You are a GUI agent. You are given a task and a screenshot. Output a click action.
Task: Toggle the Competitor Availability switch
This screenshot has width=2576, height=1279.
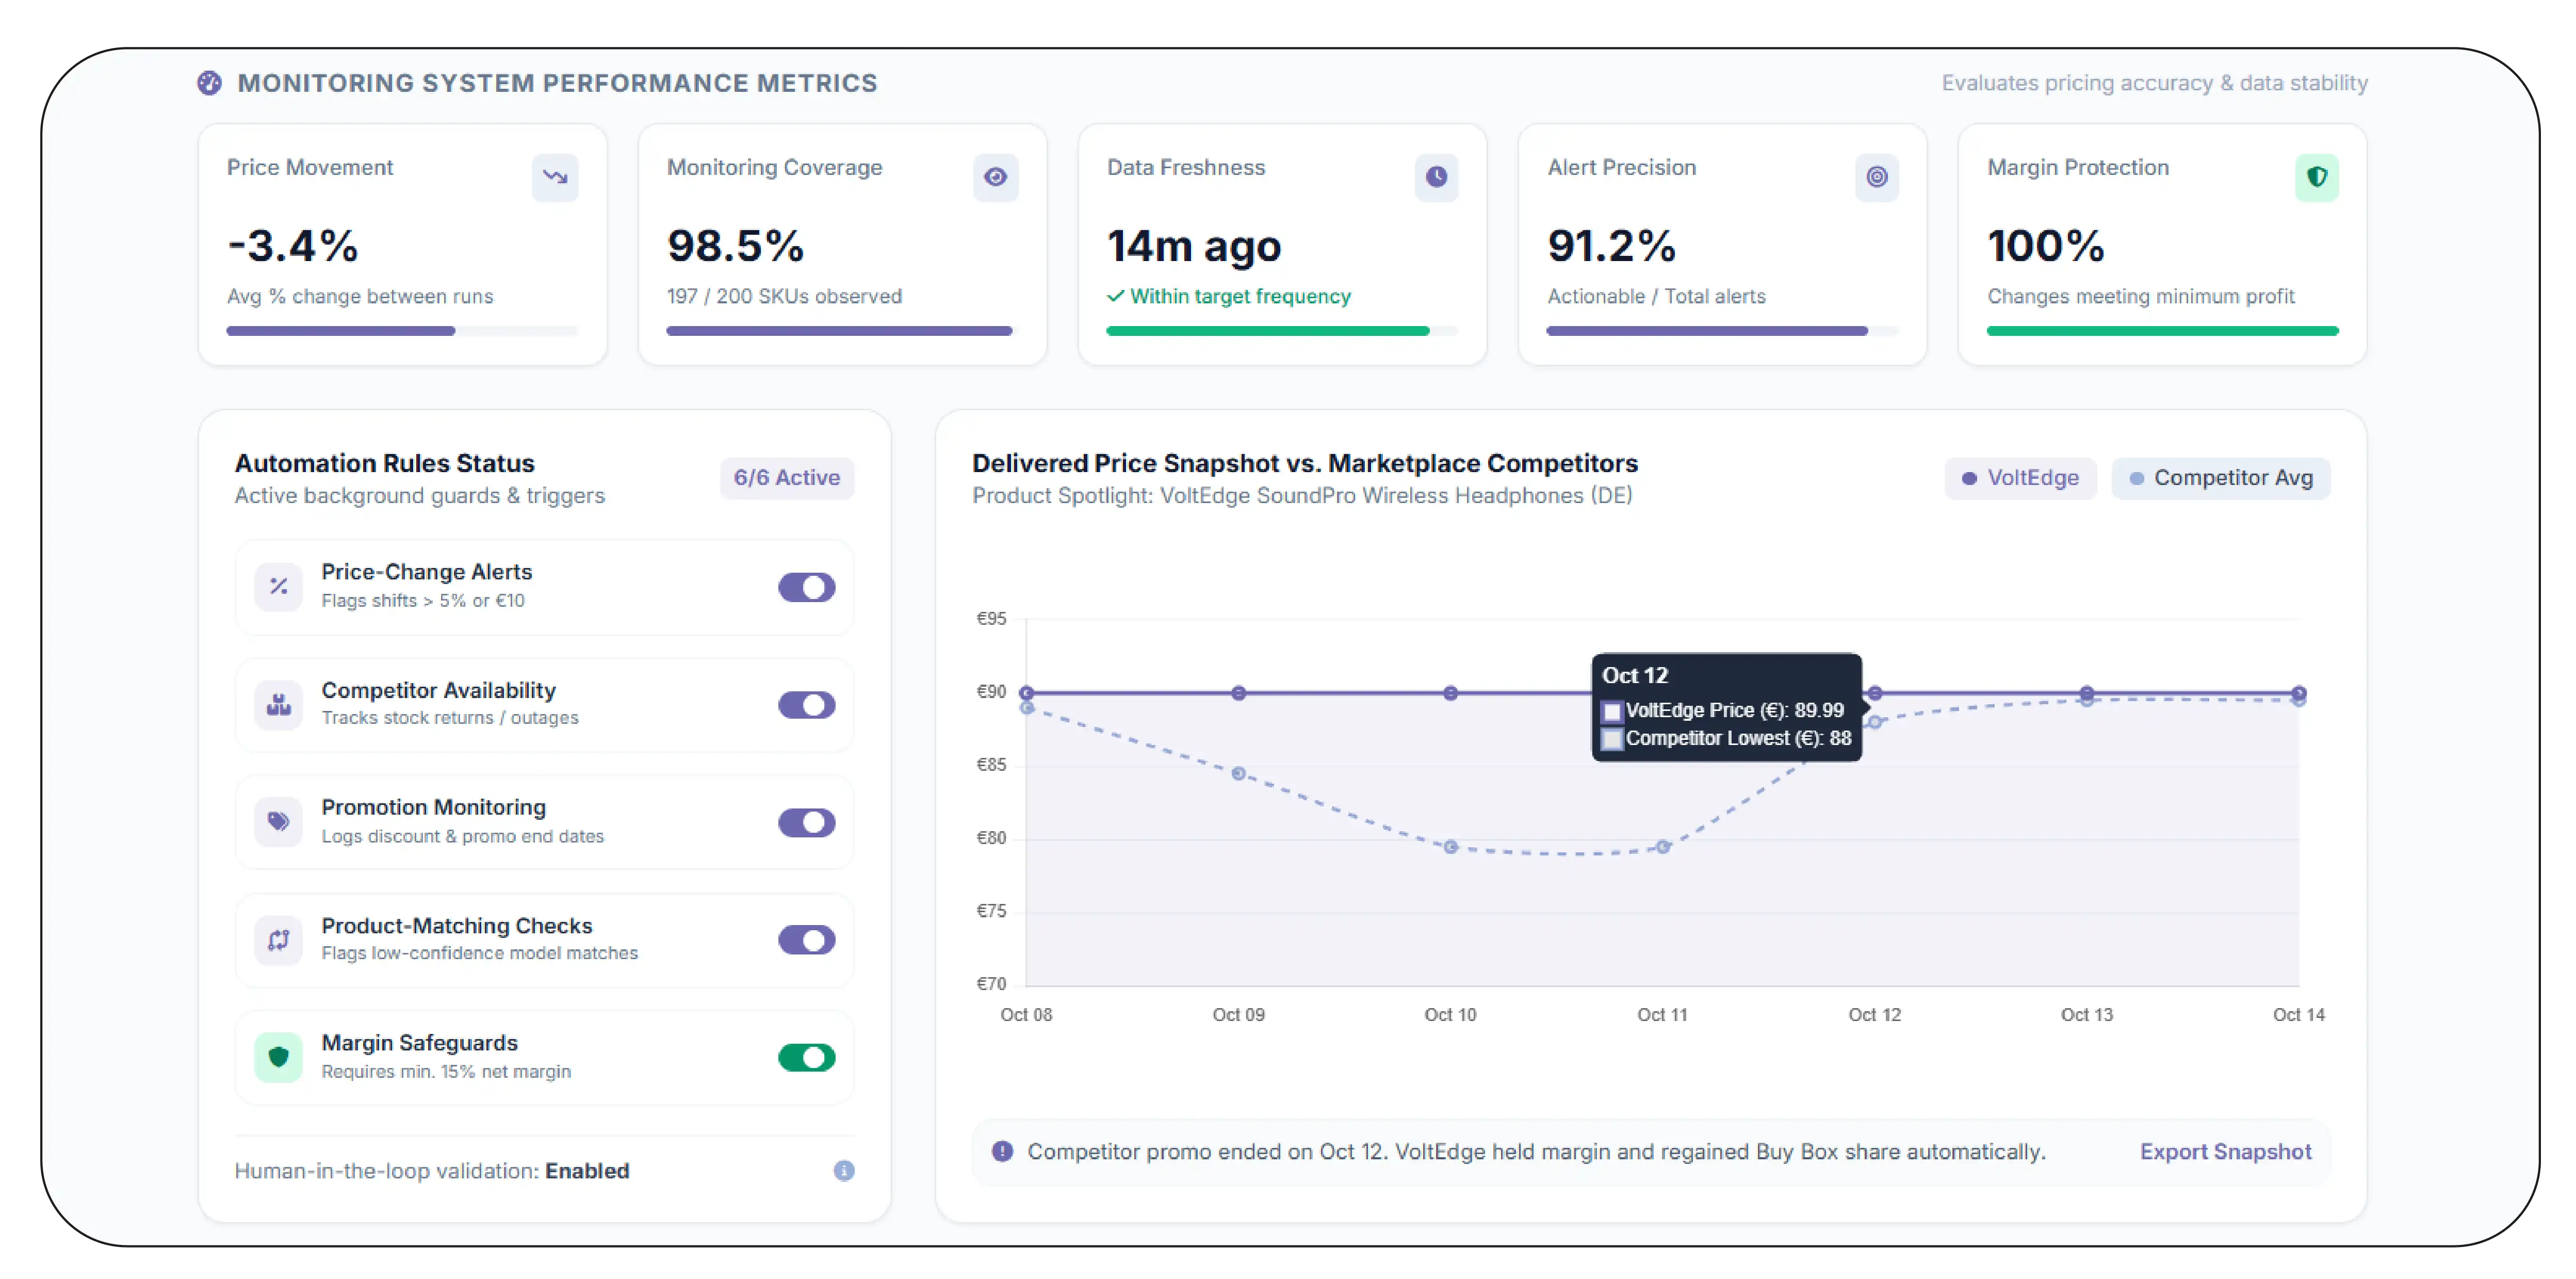coord(806,705)
